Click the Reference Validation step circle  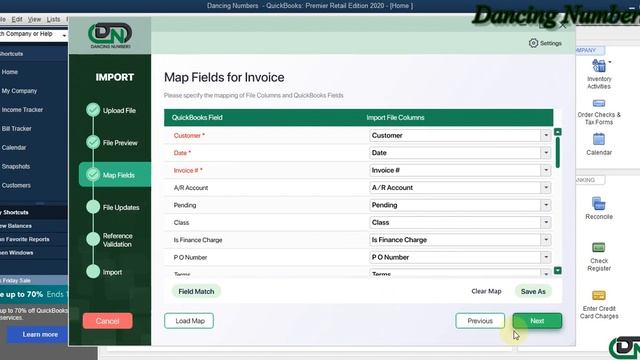pyautogui.click(x=93, y=239)
